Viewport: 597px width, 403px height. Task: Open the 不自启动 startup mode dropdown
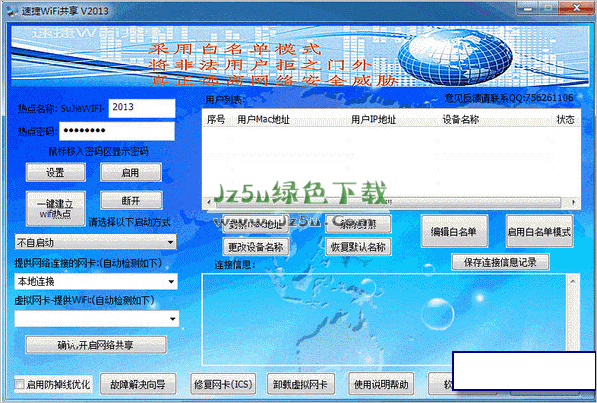95,242
